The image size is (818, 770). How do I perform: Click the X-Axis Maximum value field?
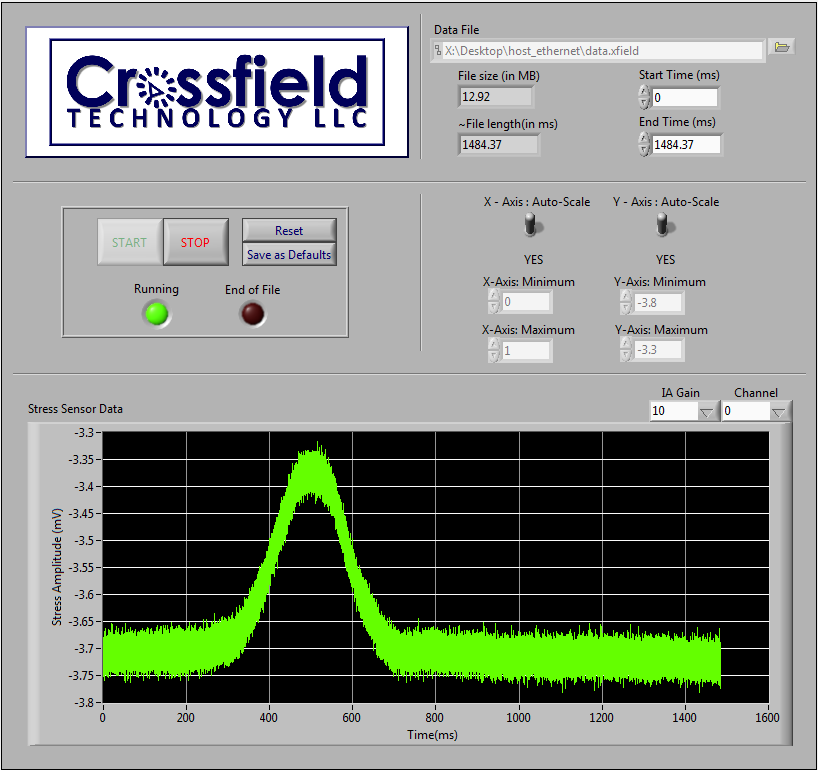[x=526, y=350]
